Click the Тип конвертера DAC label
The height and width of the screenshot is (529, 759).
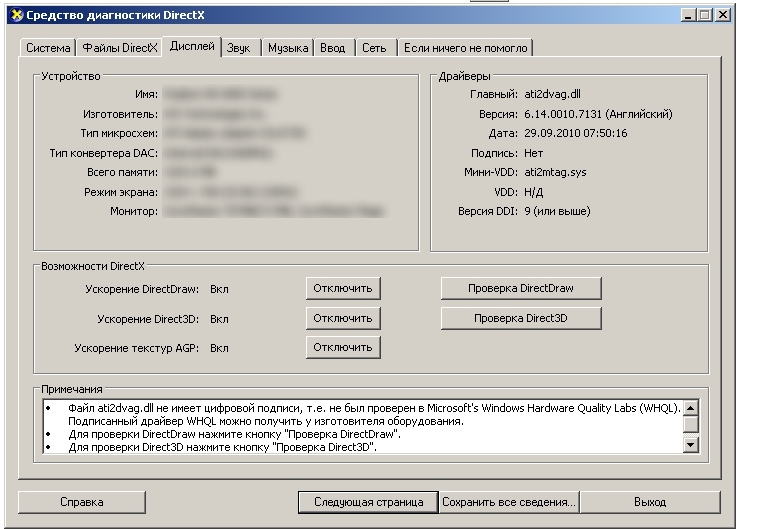[x=104, y=153]
